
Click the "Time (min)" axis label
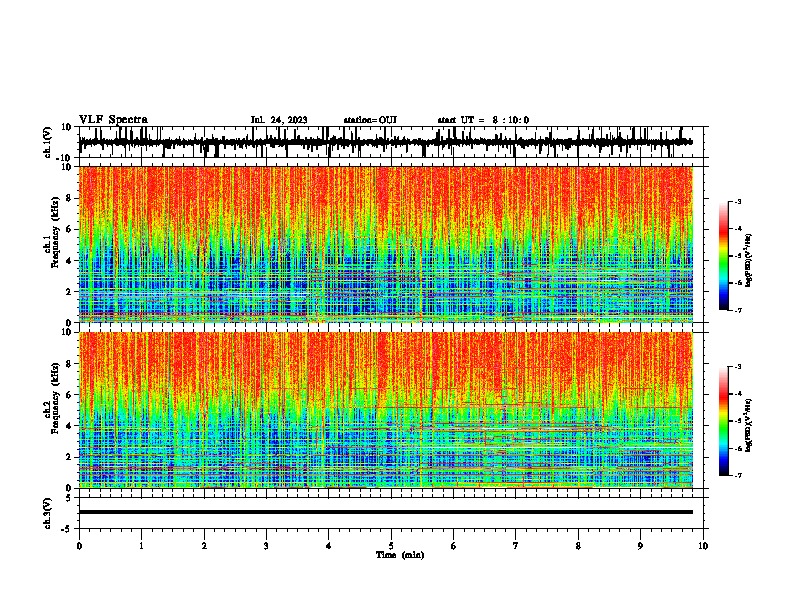[x=400, y=555]
